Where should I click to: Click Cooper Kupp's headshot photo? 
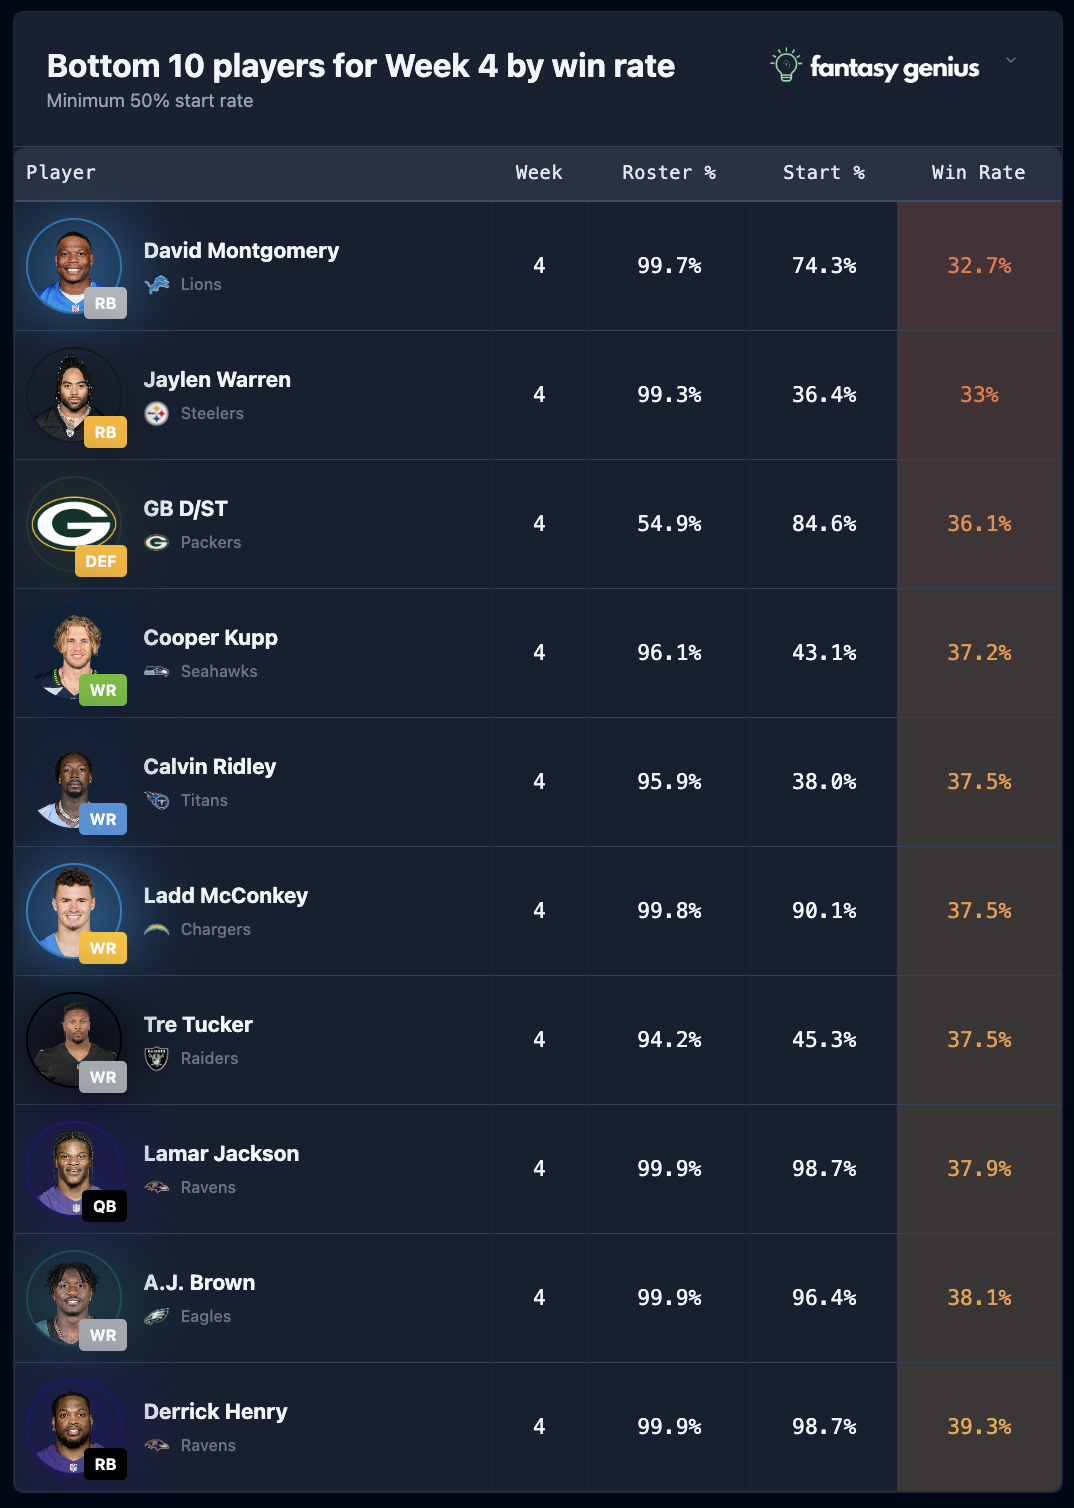coord(73,651)
